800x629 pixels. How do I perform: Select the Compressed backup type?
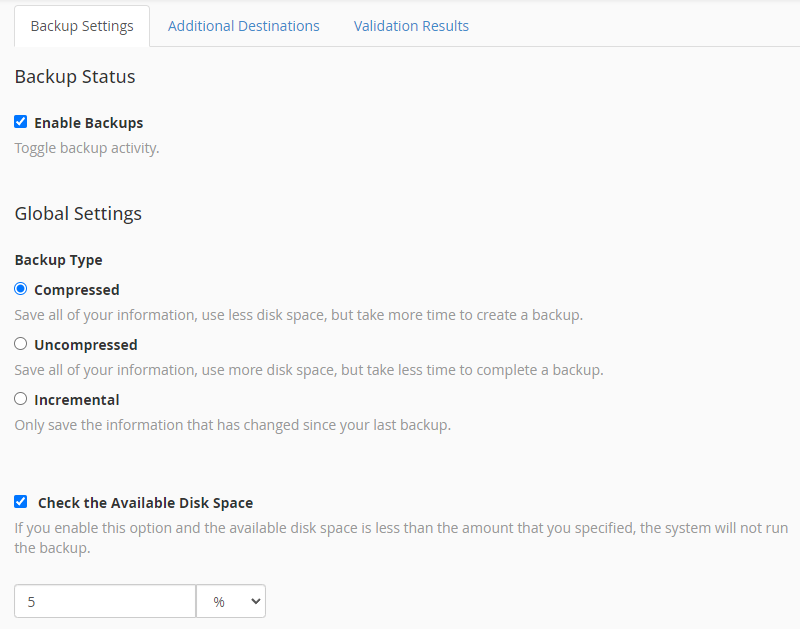[x=20, y=289]
